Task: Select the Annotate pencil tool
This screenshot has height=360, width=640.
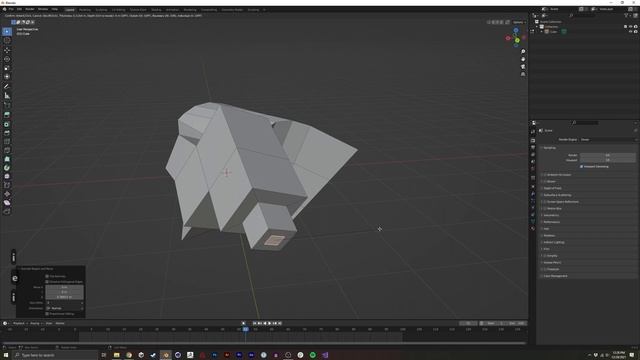Action: [7, 86]
